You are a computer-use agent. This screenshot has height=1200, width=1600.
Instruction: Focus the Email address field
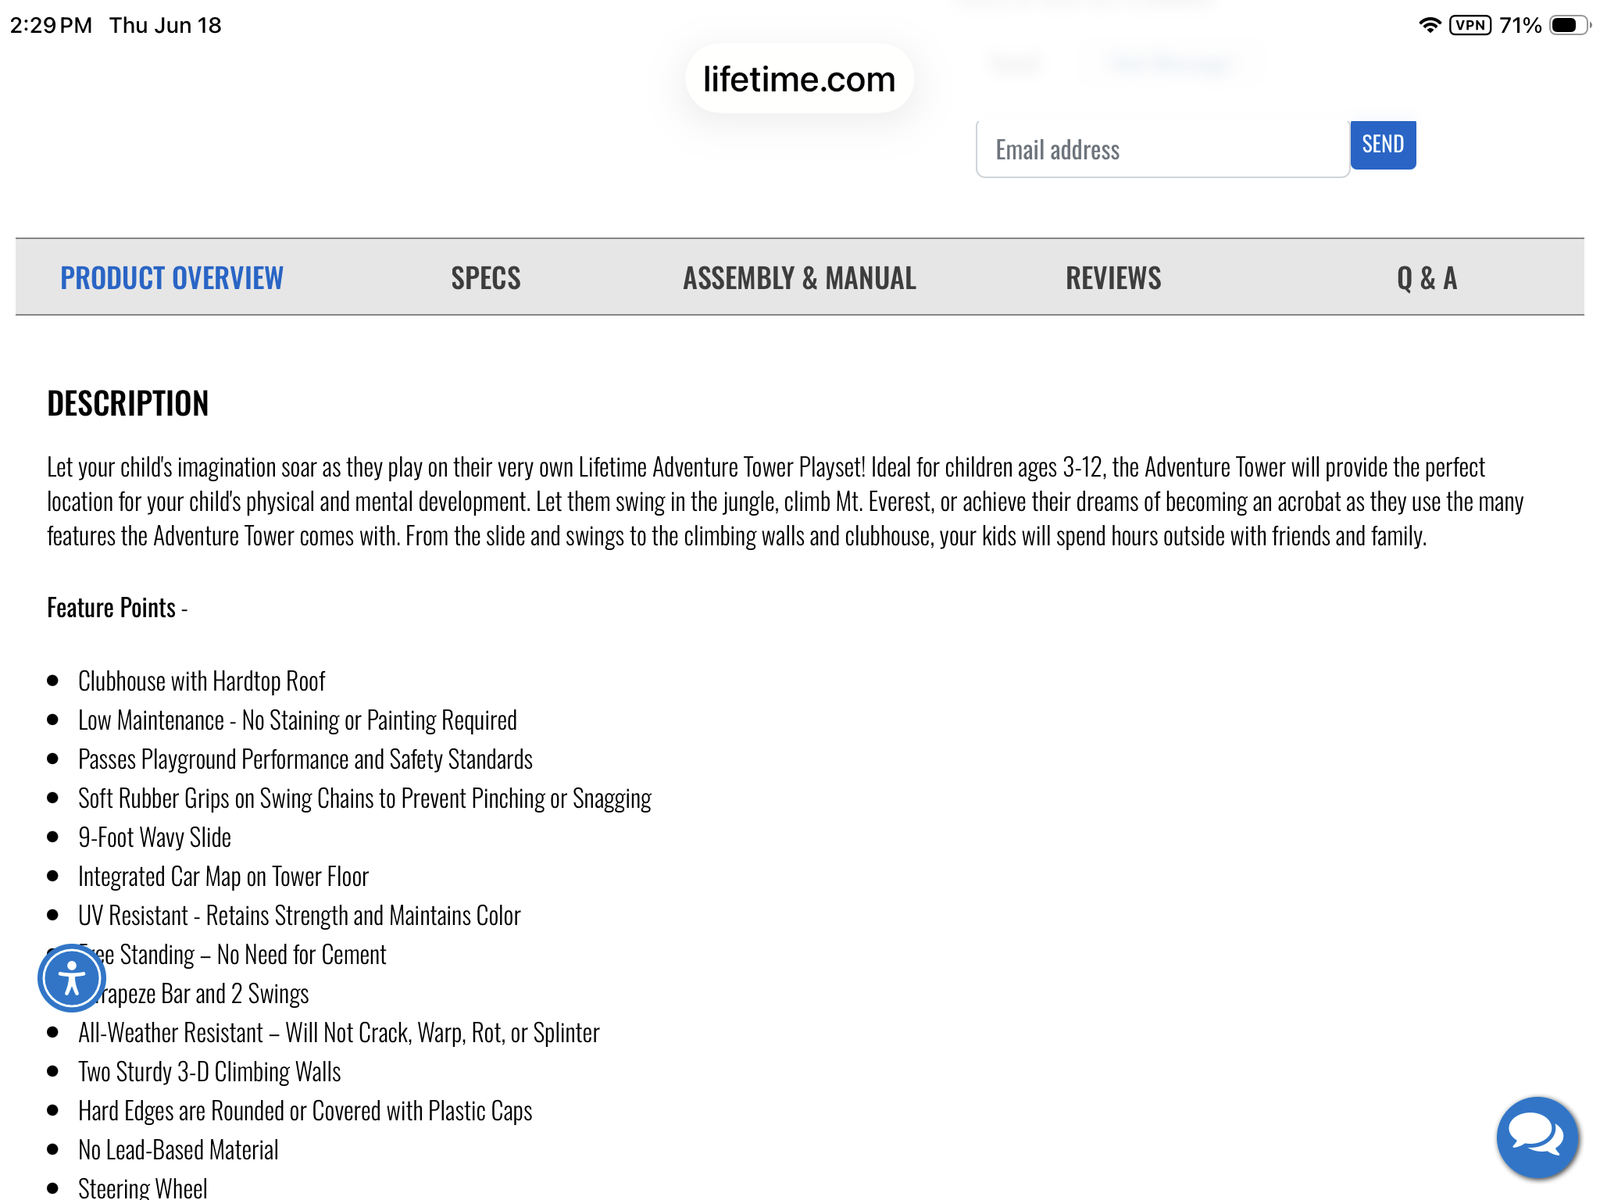tap(1163, 149)
